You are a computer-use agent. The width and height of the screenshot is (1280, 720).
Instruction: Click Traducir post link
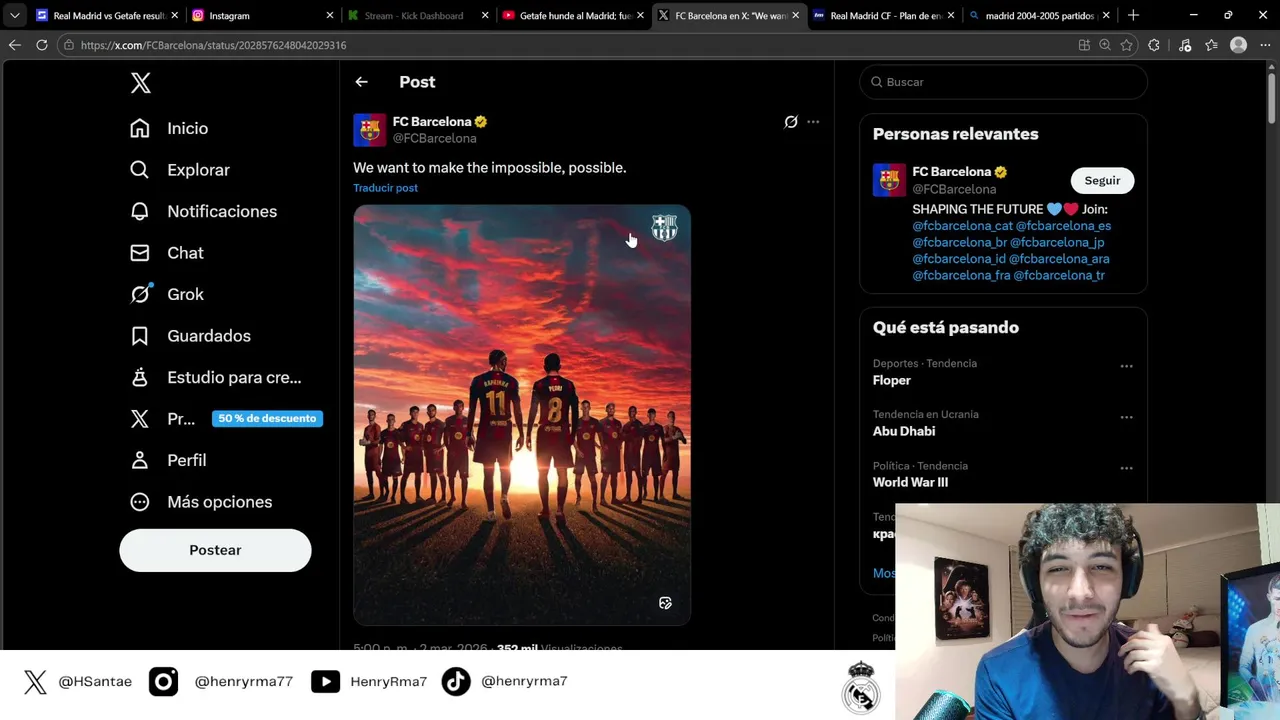tap(385, 188)
